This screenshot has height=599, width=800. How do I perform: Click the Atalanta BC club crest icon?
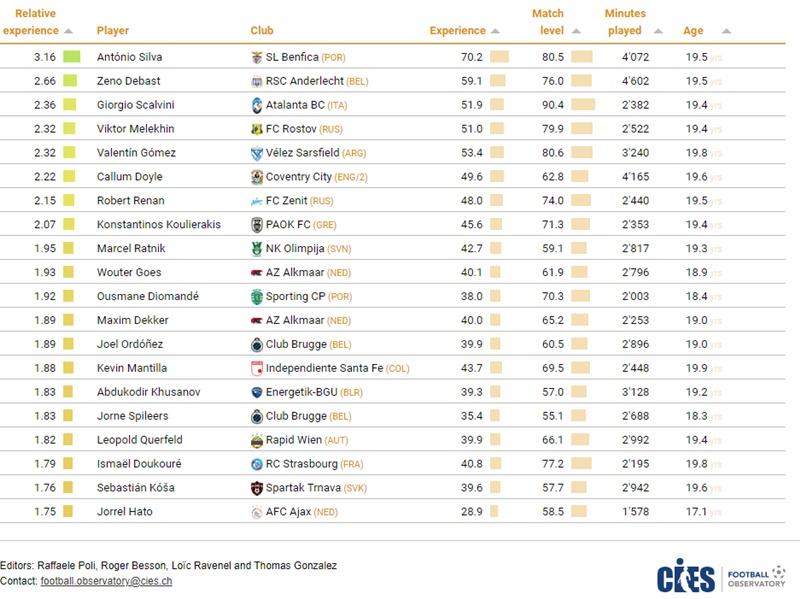point(257,105)
